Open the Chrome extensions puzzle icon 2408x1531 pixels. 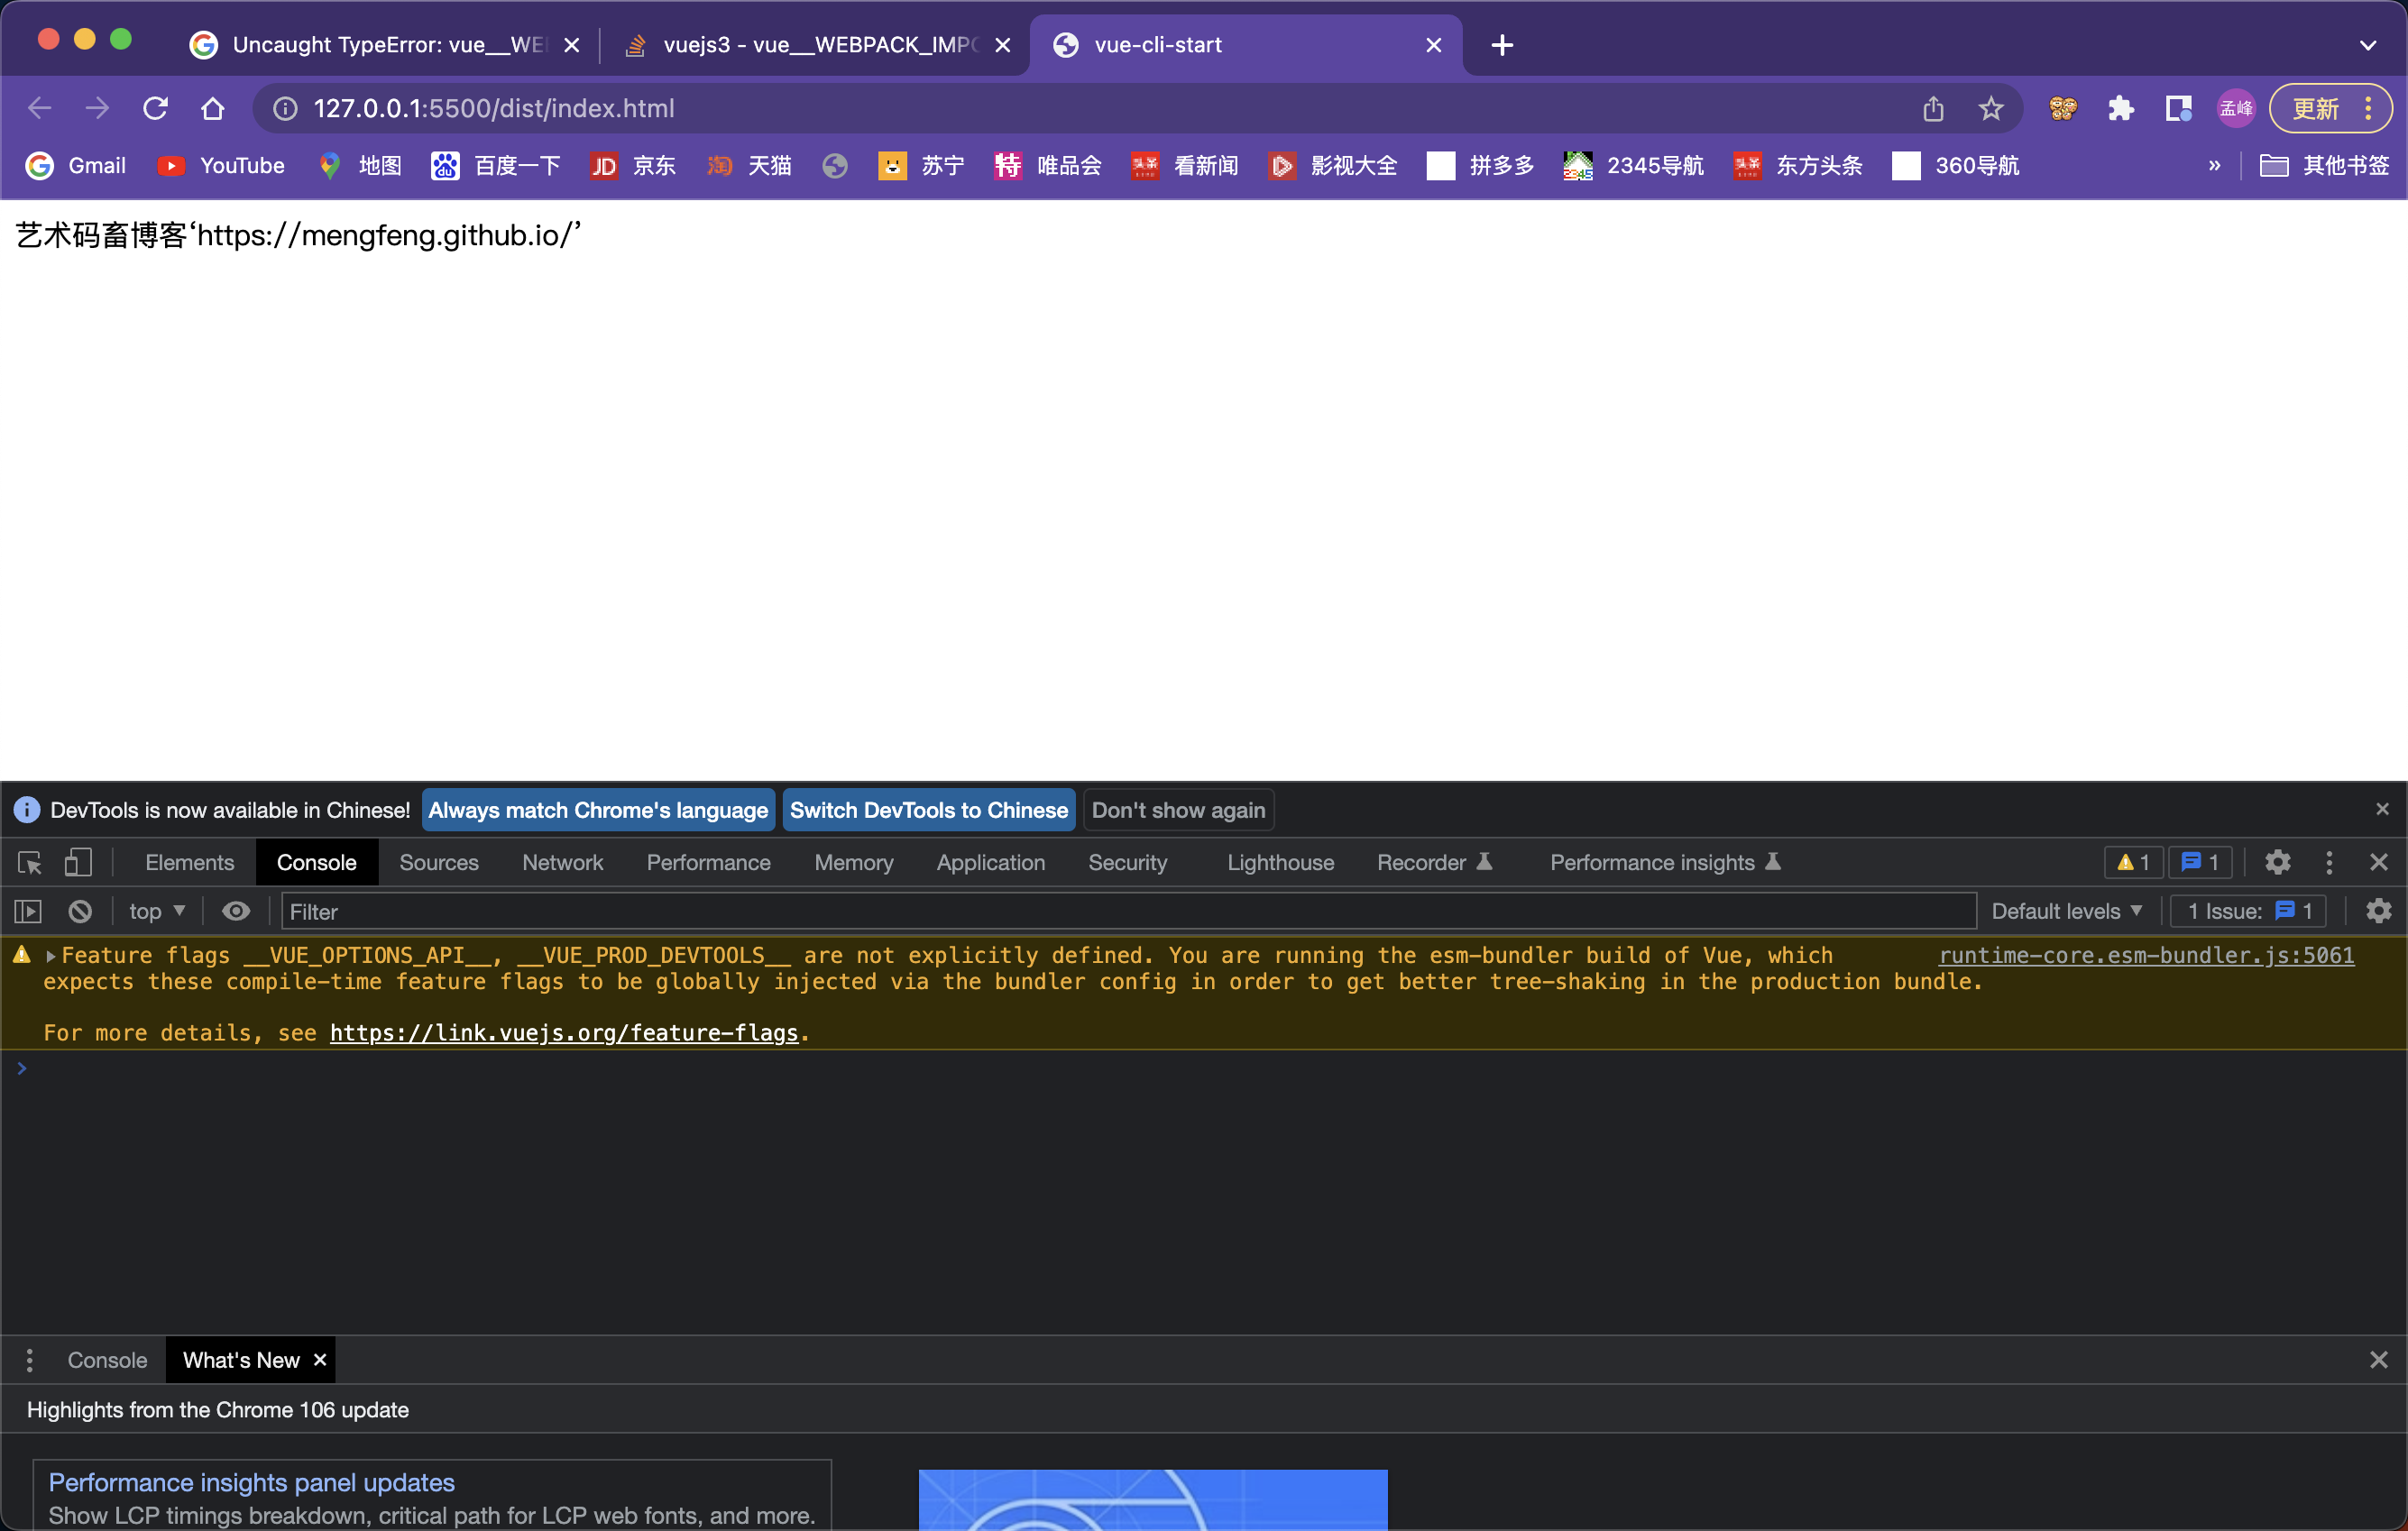[2120, 108]
